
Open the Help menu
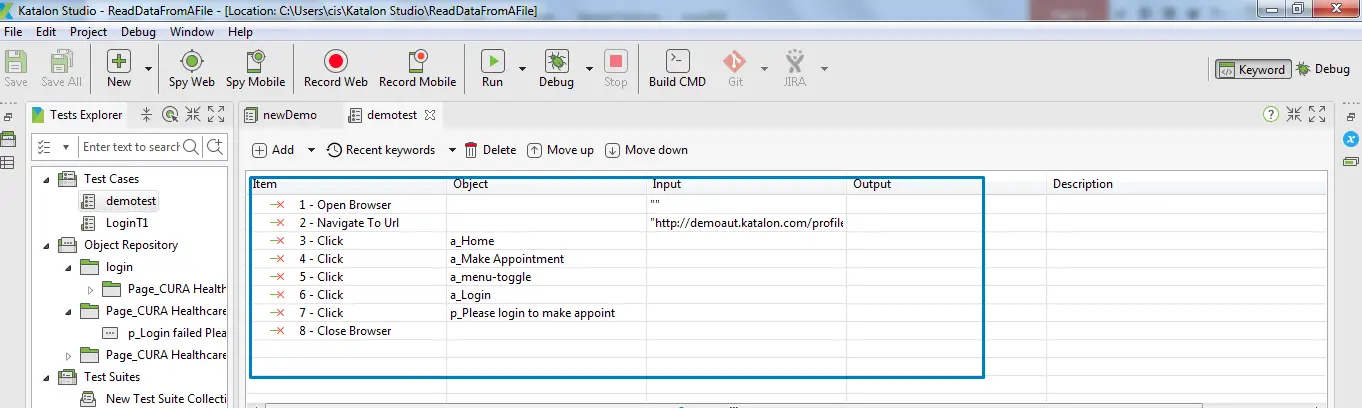coord(240,32)
